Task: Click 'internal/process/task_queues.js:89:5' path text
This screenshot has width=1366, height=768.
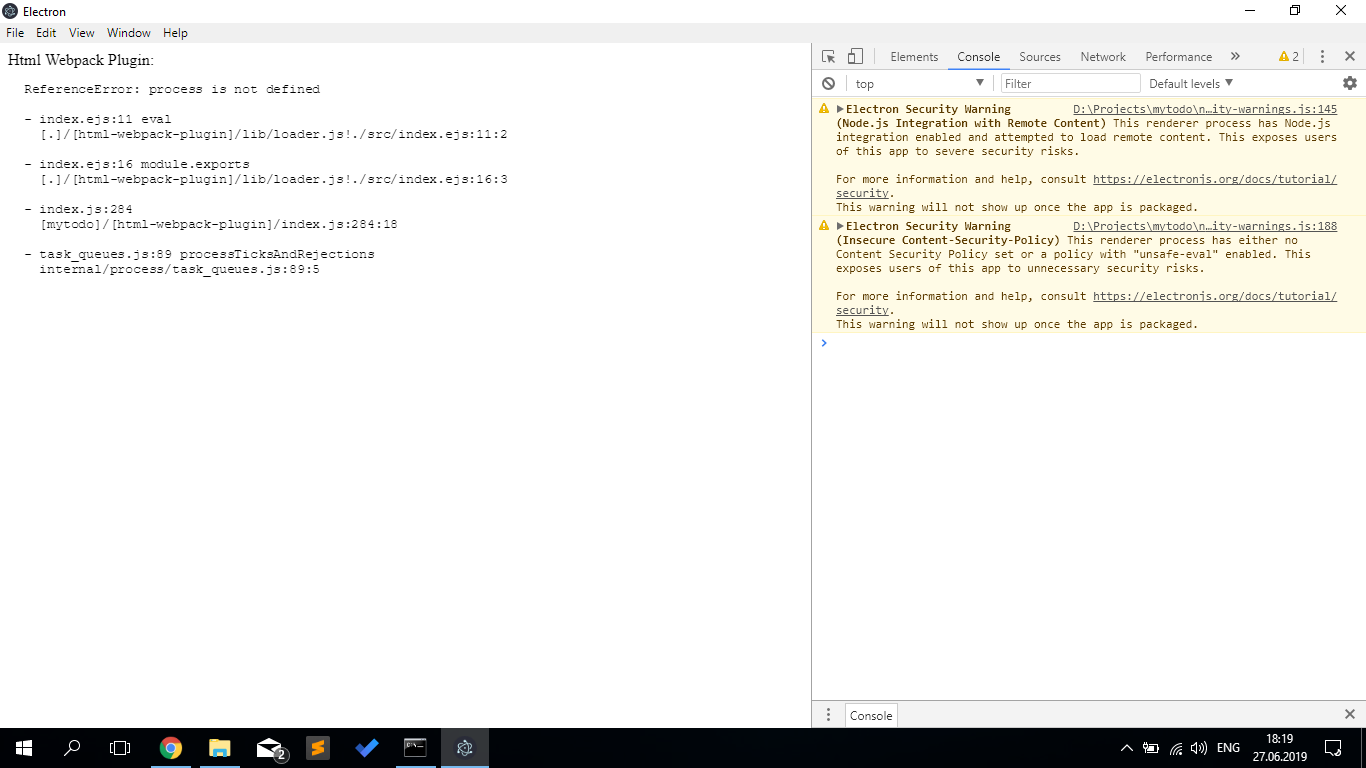Action: tap(180, 269)
